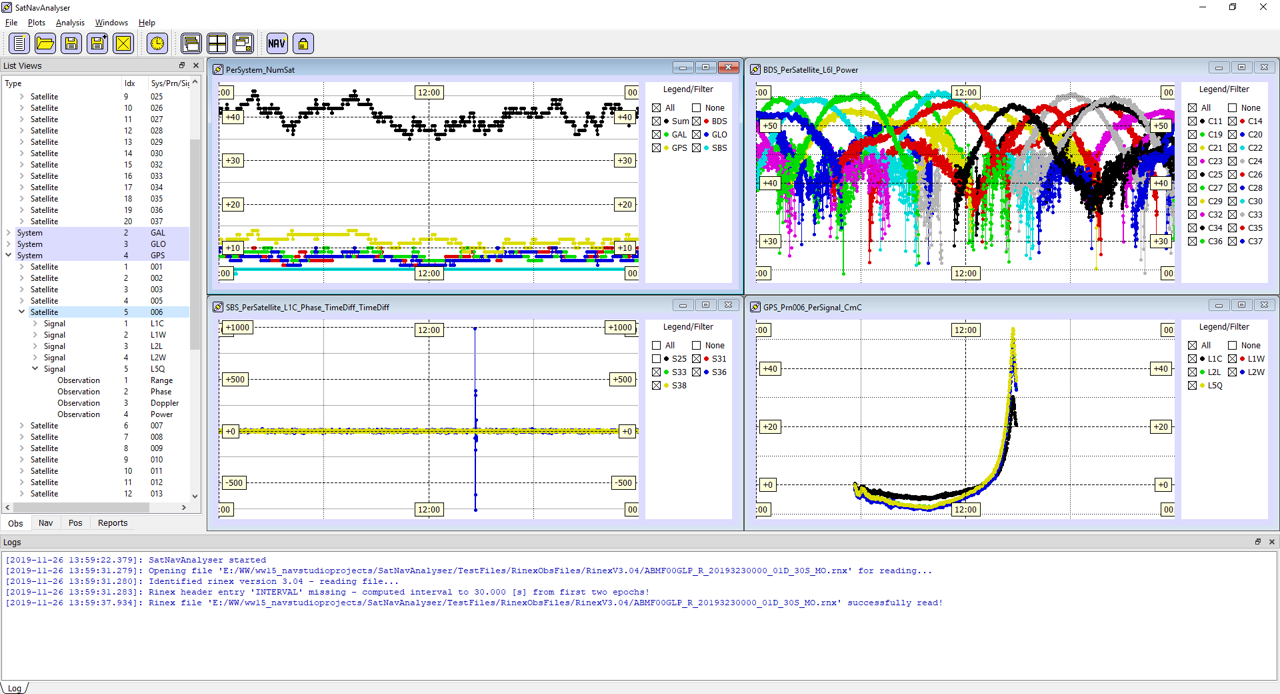The image size is (1280, 694).
Task: Click the yellow GPS color marker in legend
Action: [665, 148]
